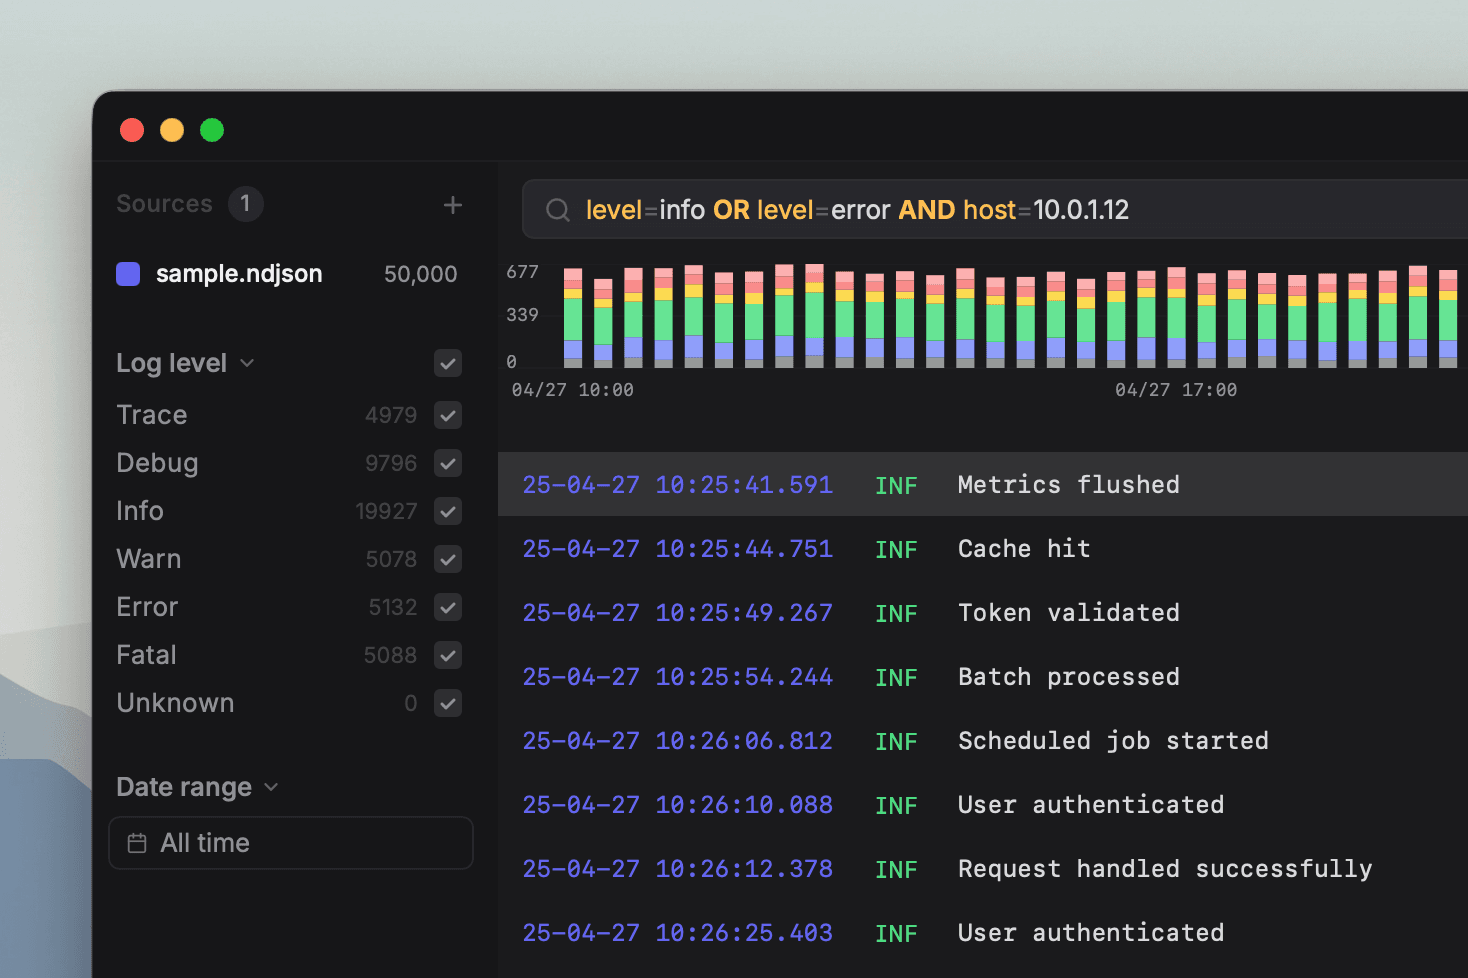Click the yellow minimize window button
Image resolution: width=1468 pixels, height=978 pixels.
(172, 130)
